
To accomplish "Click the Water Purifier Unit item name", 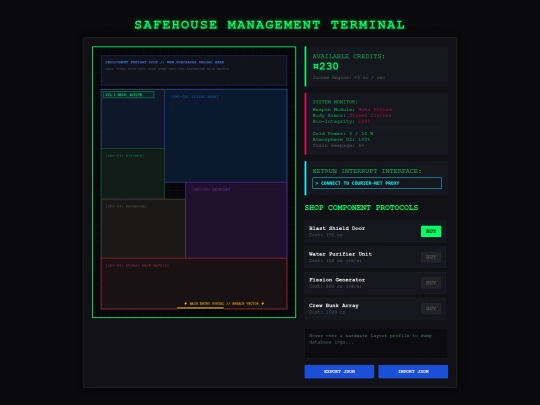I will tap(340, 254).
